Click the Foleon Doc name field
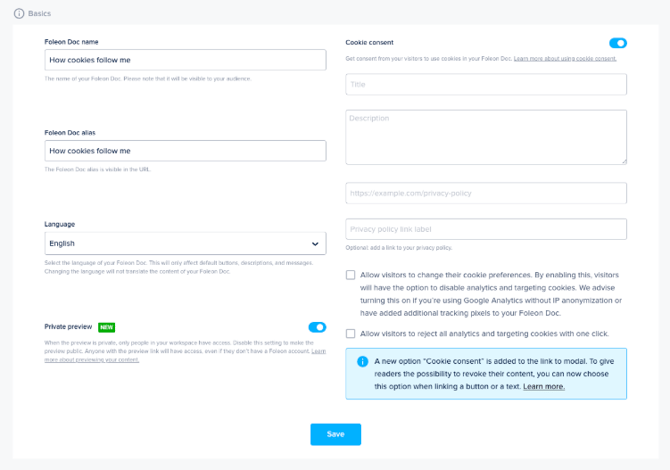Image resolution: width=670 pixels, height=470 pixels. (185, 60)
